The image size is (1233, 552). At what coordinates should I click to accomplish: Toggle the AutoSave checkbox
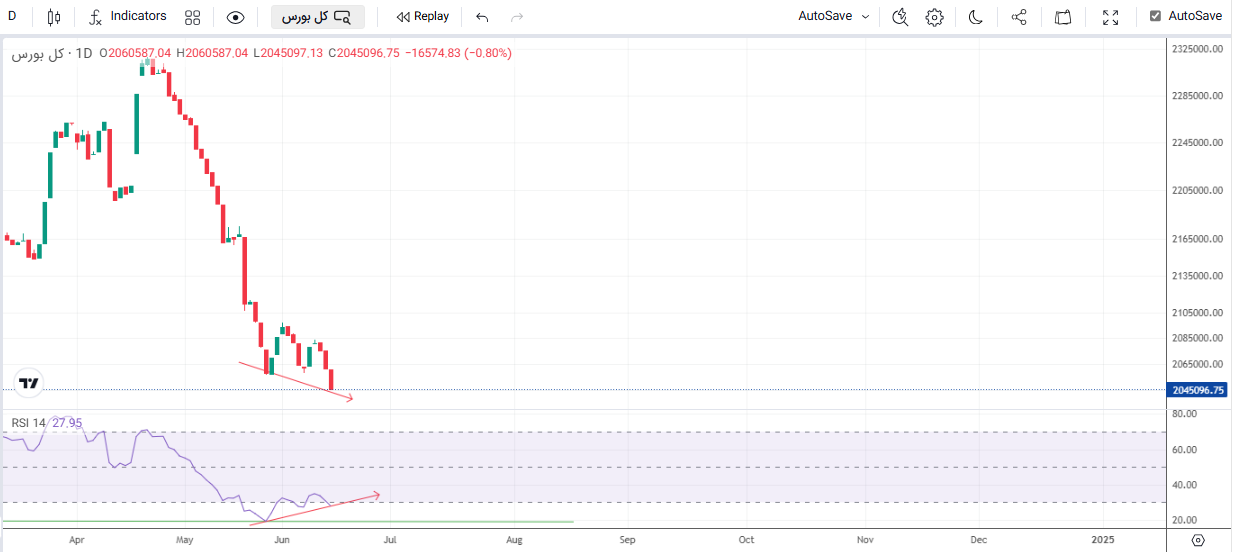(x=1156, y=16)
